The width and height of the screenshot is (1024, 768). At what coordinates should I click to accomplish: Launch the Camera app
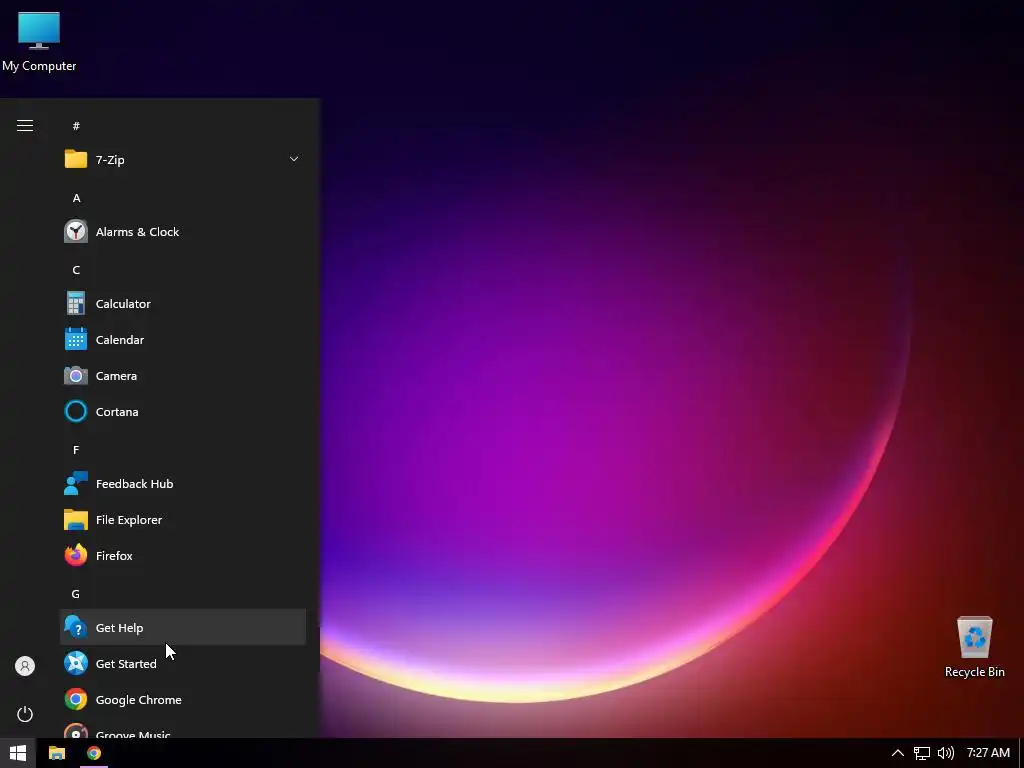(x=183, y=376)
